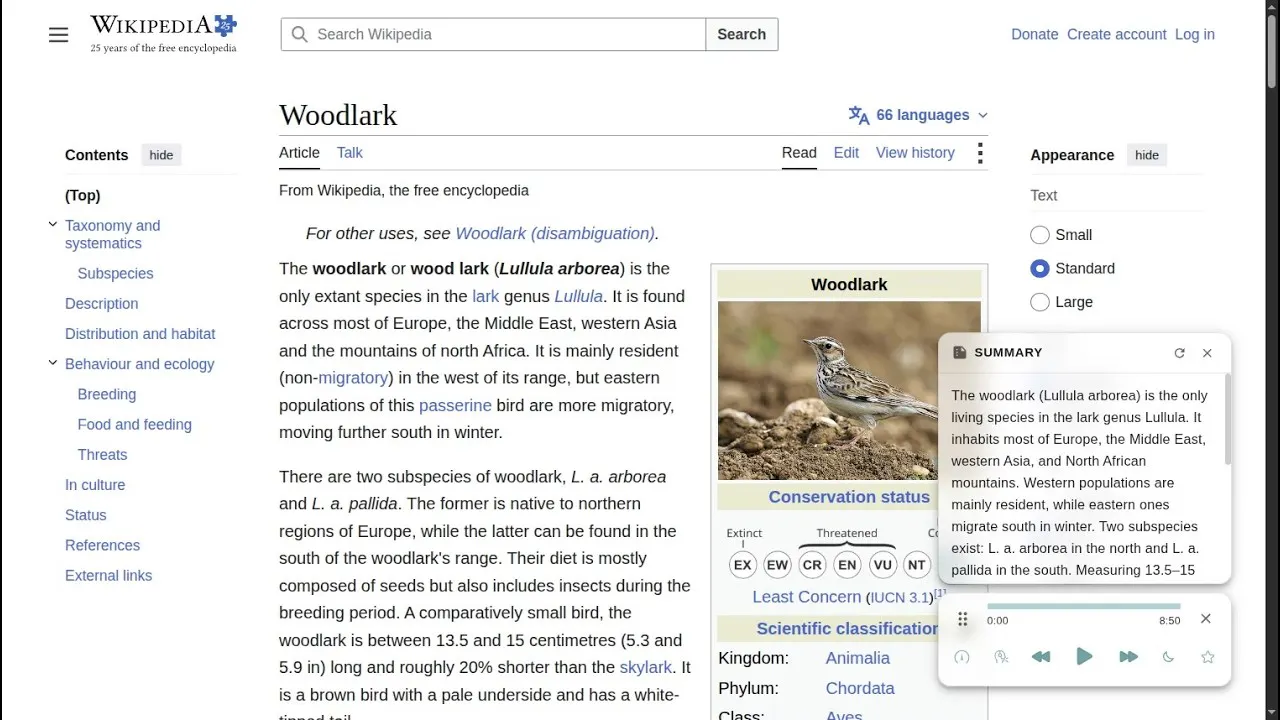This screenshot has width=1280, height=720.
Task: Open the woodlark bird infobox photo
Action: pos(849,391)
